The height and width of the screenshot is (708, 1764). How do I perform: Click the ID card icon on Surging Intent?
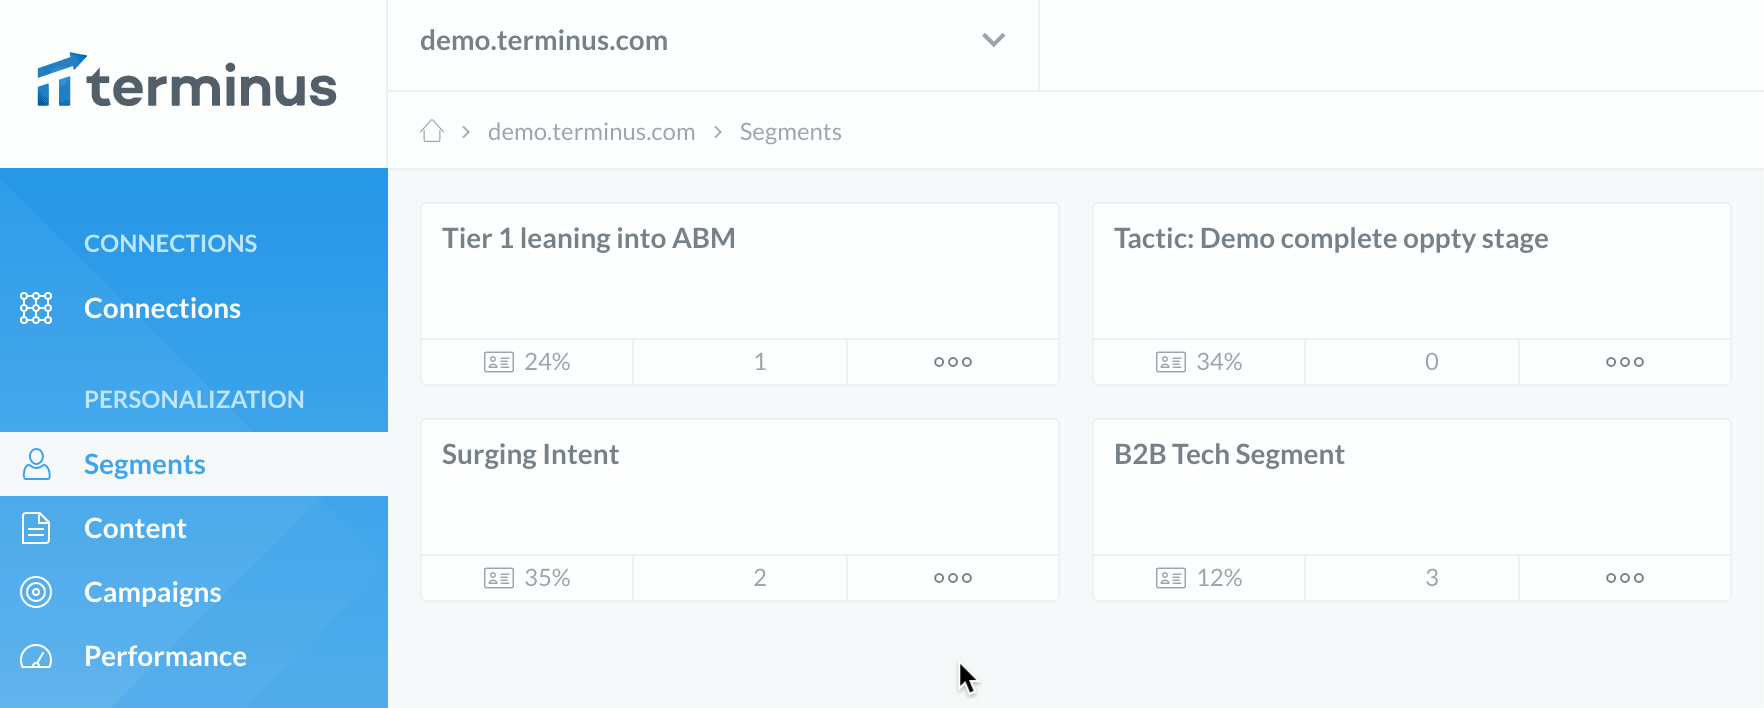coord(499,578)
